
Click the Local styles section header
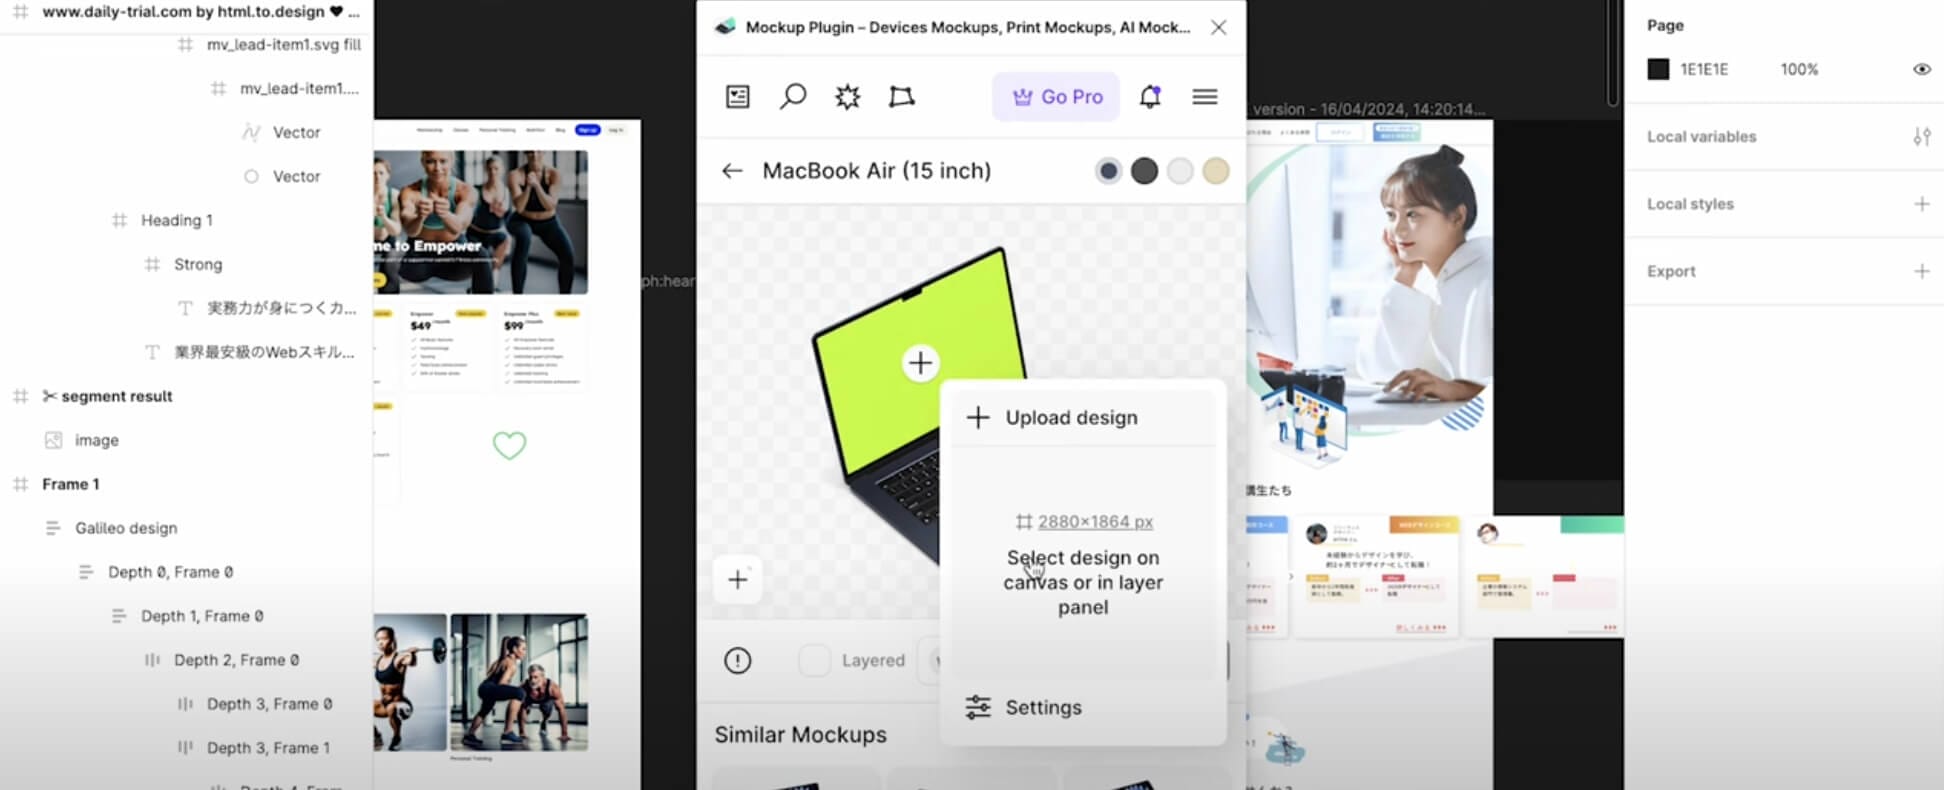pyautogui.click(x=1690, y=204)
